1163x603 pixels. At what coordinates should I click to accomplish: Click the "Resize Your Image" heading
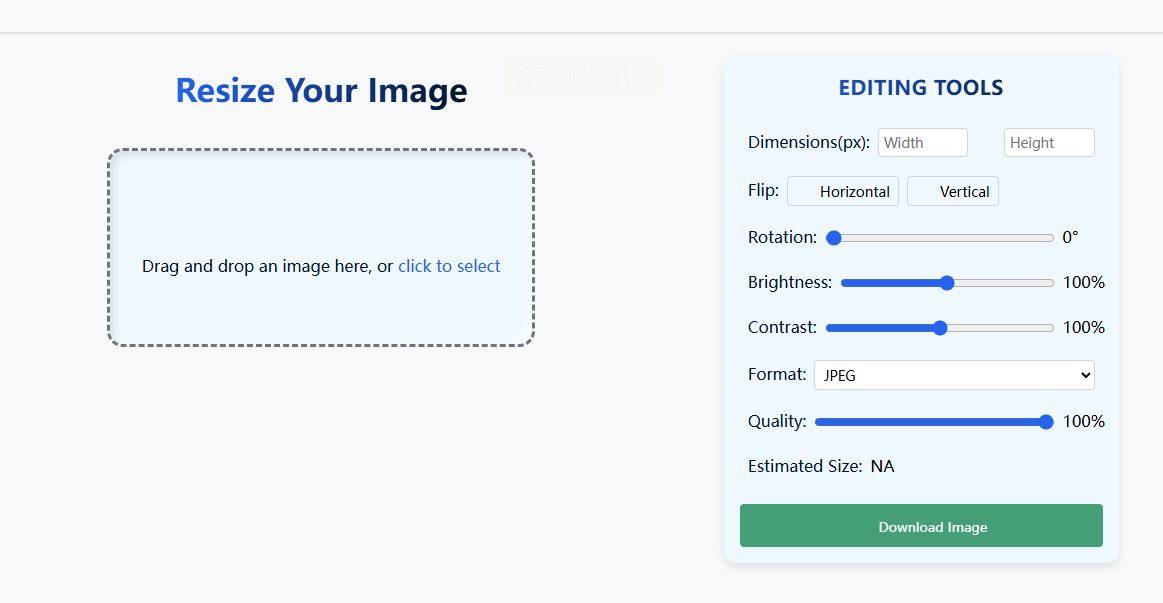pyautogui.click(x=321, y=91)
